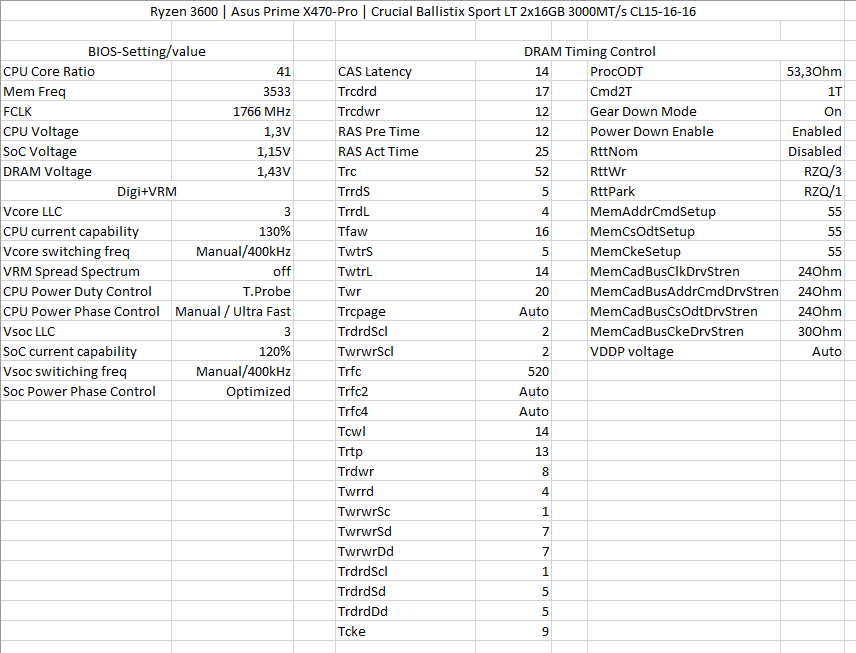Select the CPU Core Ratio value 41
Image resolution: width=856 pixels, height=653 pixels.
[233, 72]
